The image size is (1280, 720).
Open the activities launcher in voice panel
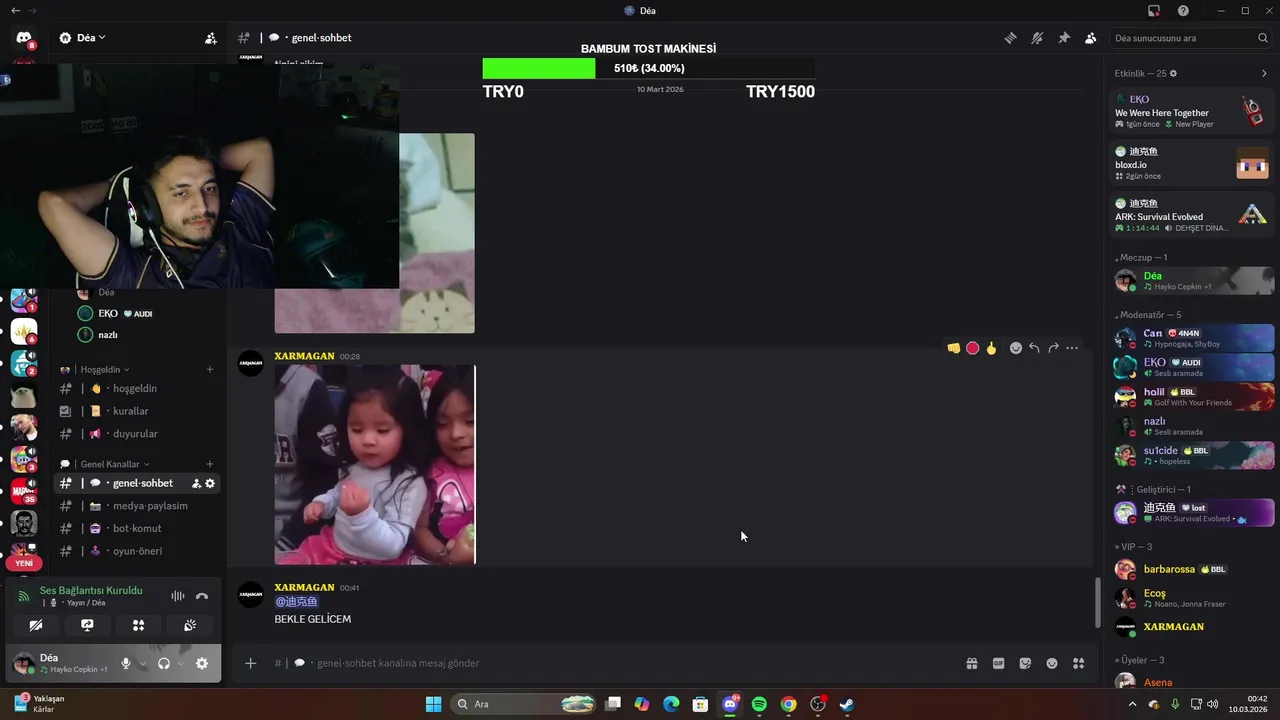point(139,625)
